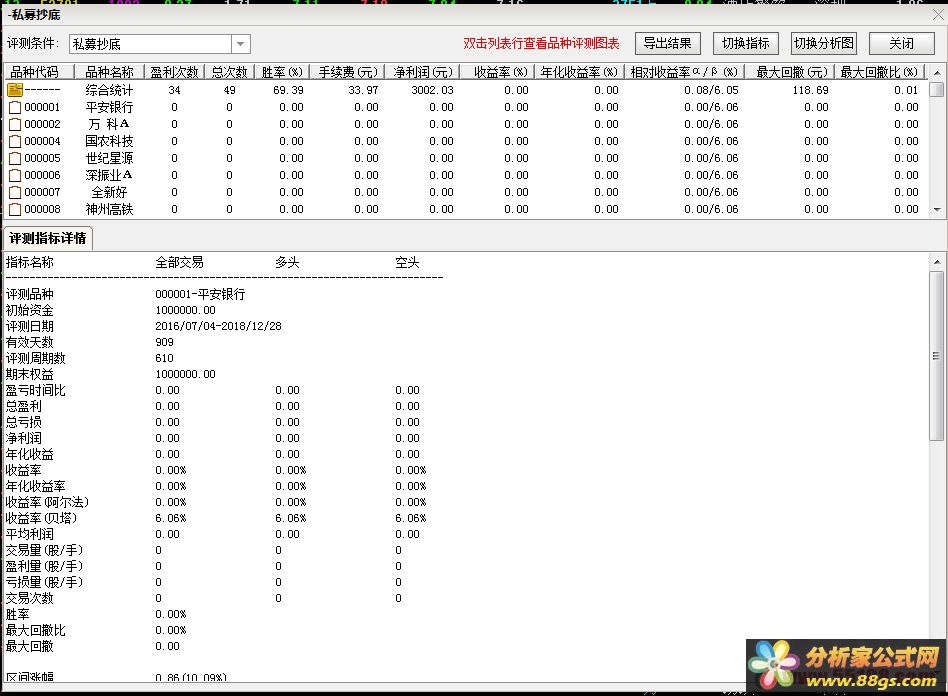Click the 收益率(贝塔) row label
Screen dimensions: 948x696
41,518
